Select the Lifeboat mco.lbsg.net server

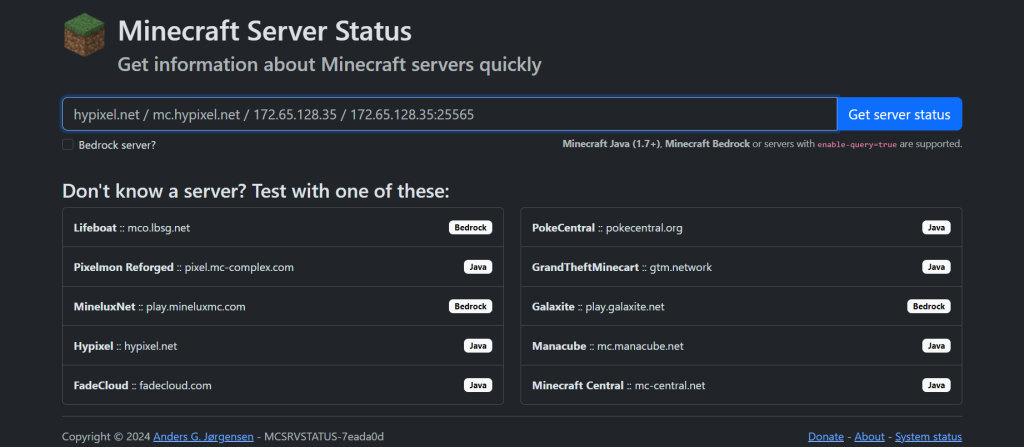(x=283, y=227)
